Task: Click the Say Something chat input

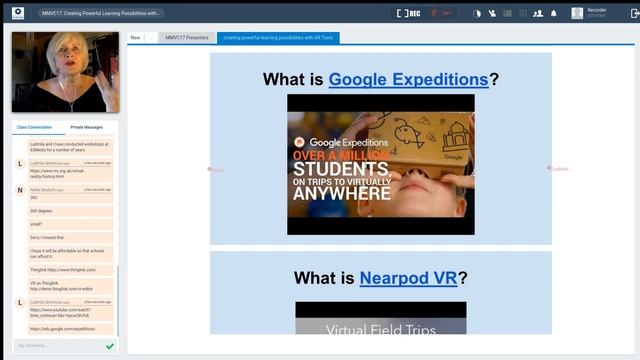Action: coord(59,346)
